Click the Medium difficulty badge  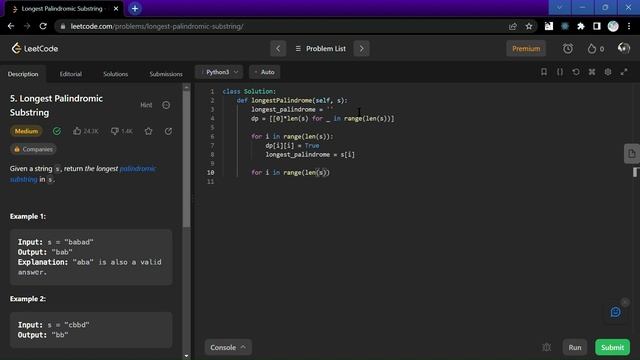click(x=26, y=131)
